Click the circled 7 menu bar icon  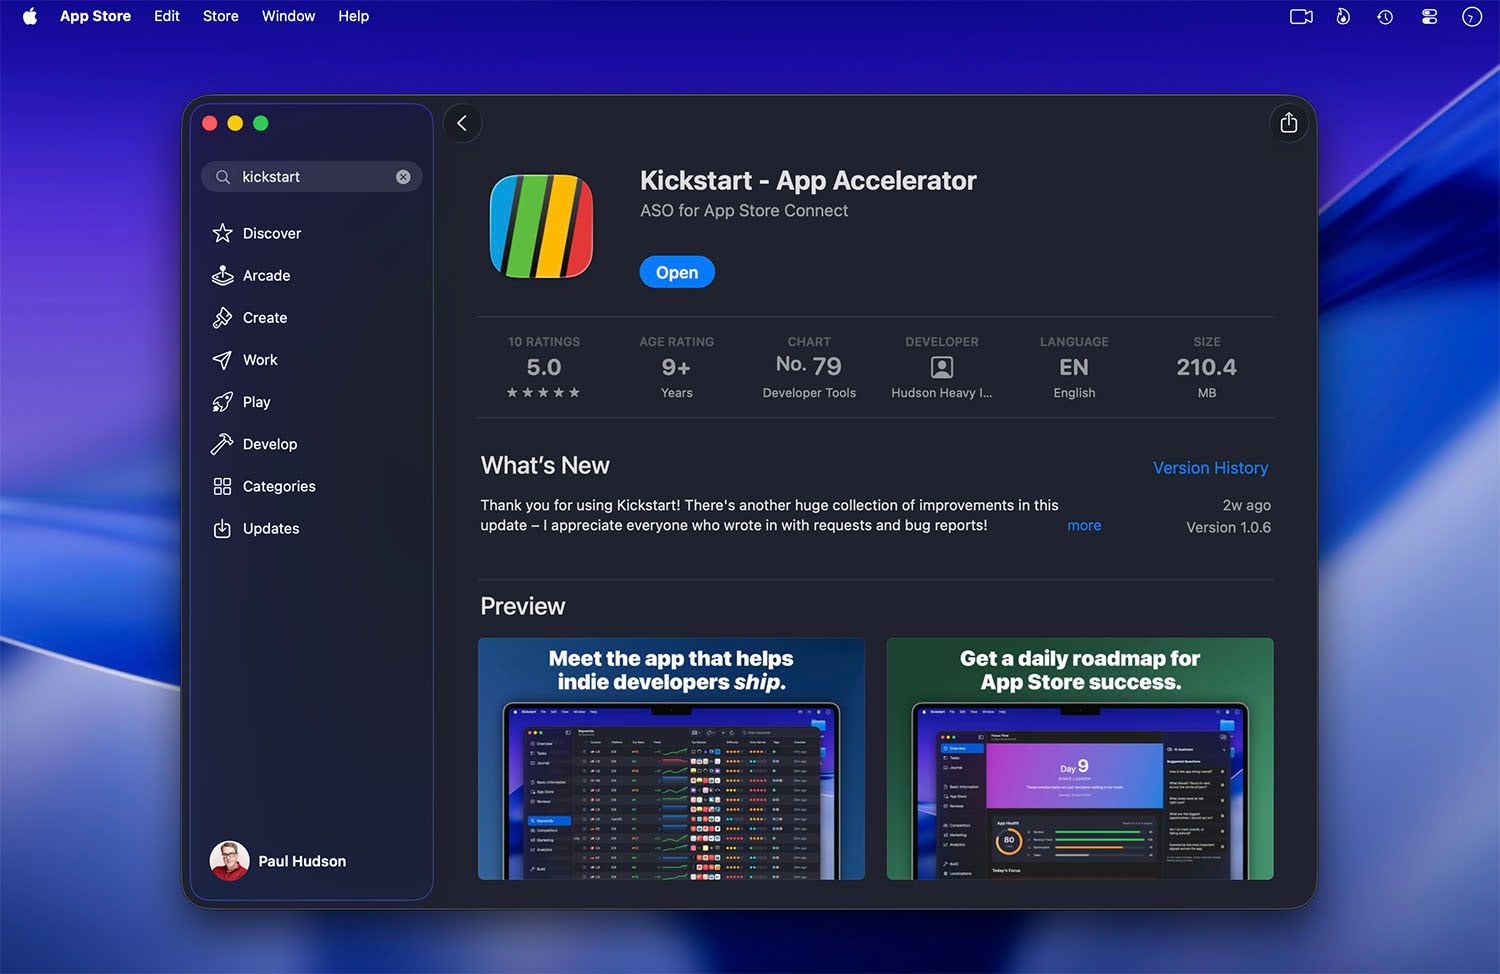coord(1472,16)
